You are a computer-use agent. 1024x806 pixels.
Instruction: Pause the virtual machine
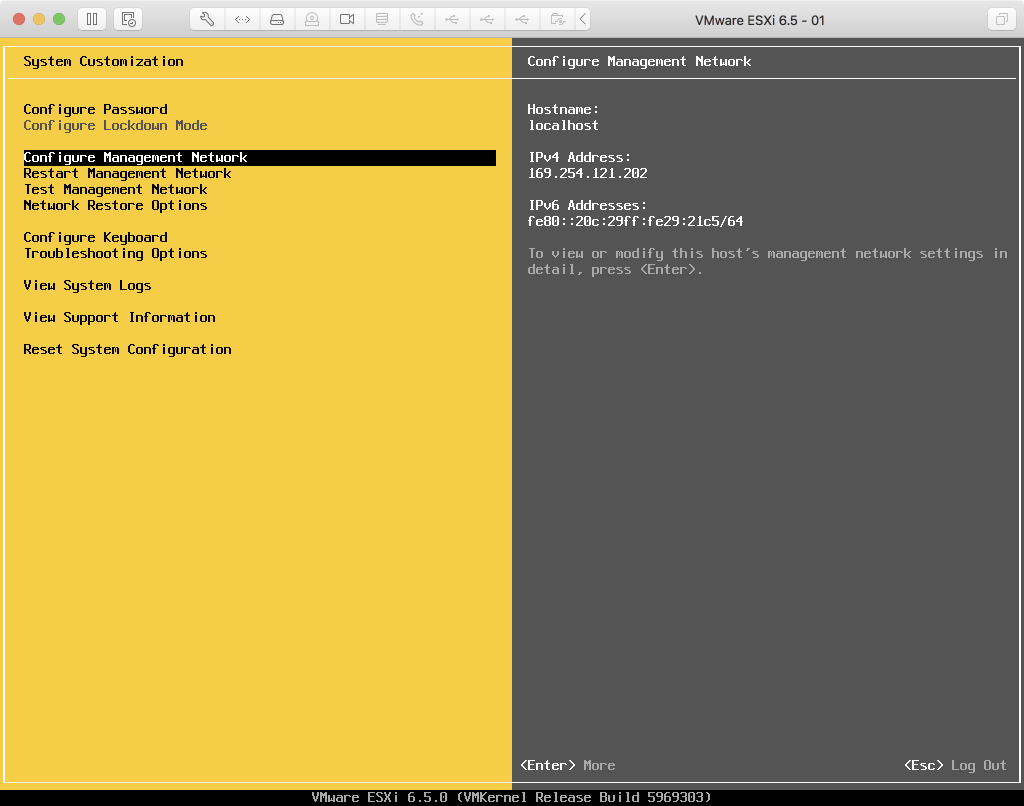click(92, 19)
